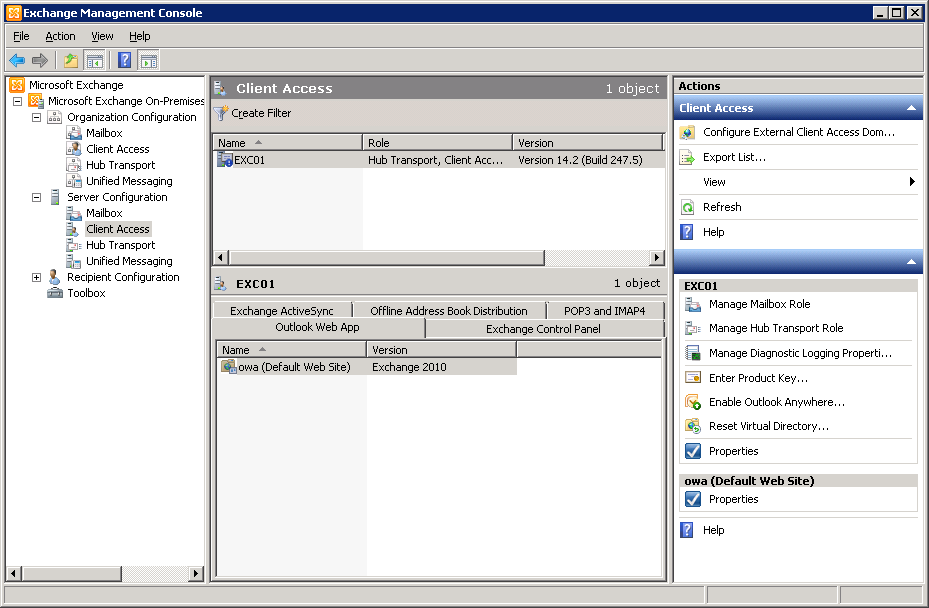Click the Create Filter funnel icon
The image size is (929, 608).
(221, 113)
